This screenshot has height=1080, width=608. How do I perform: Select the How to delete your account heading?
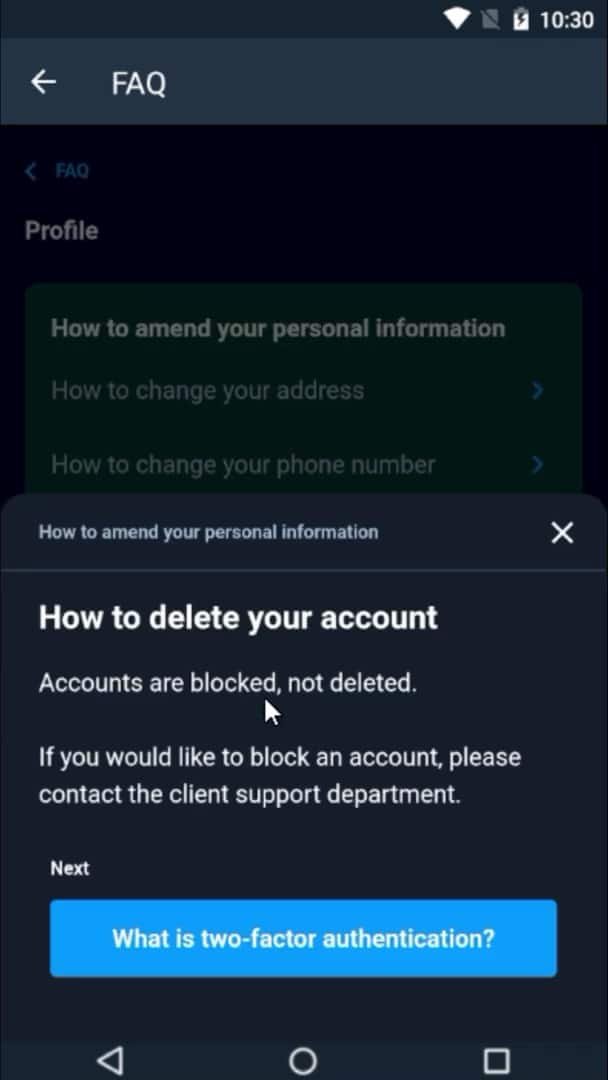[x=238, y=617]
